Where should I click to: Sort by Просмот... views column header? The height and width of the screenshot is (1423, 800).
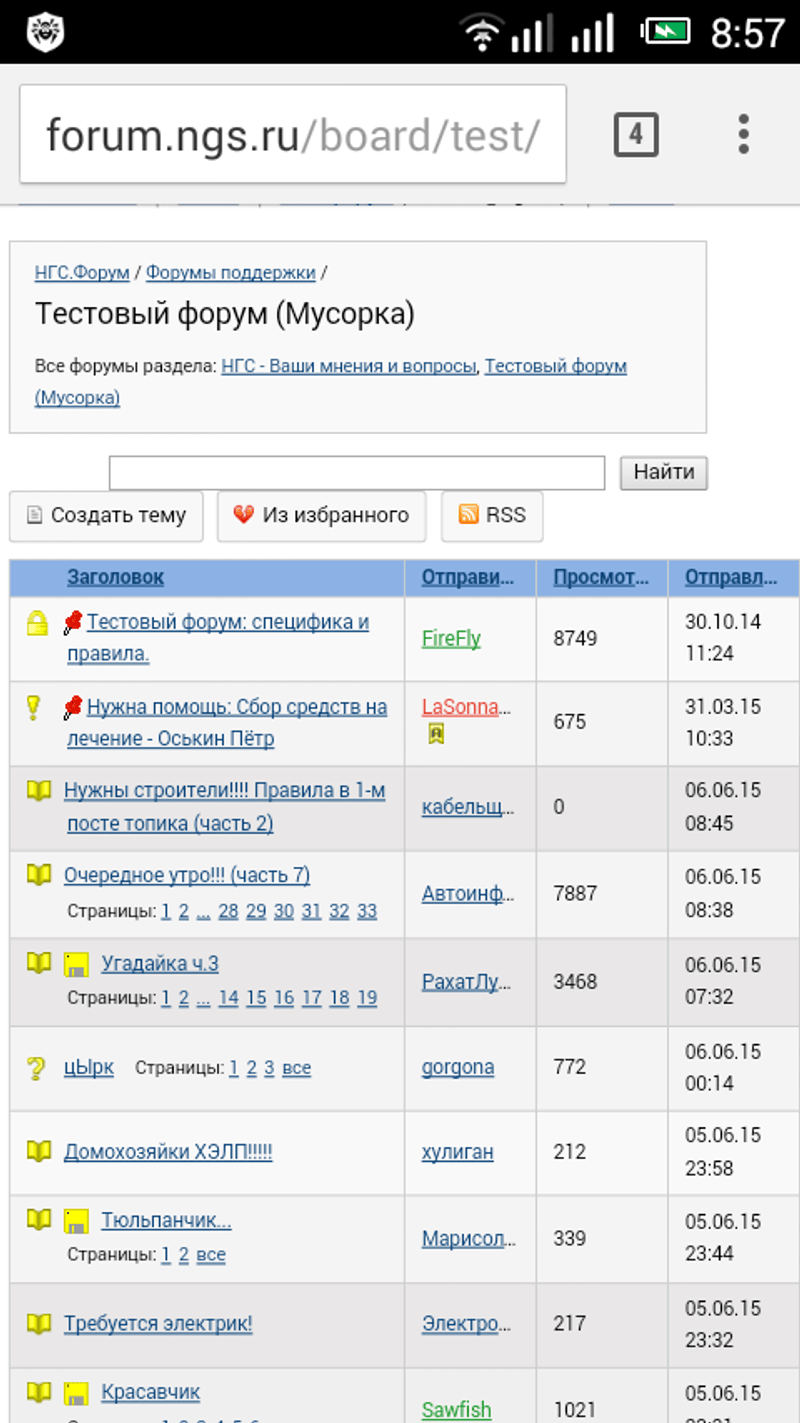601,577
